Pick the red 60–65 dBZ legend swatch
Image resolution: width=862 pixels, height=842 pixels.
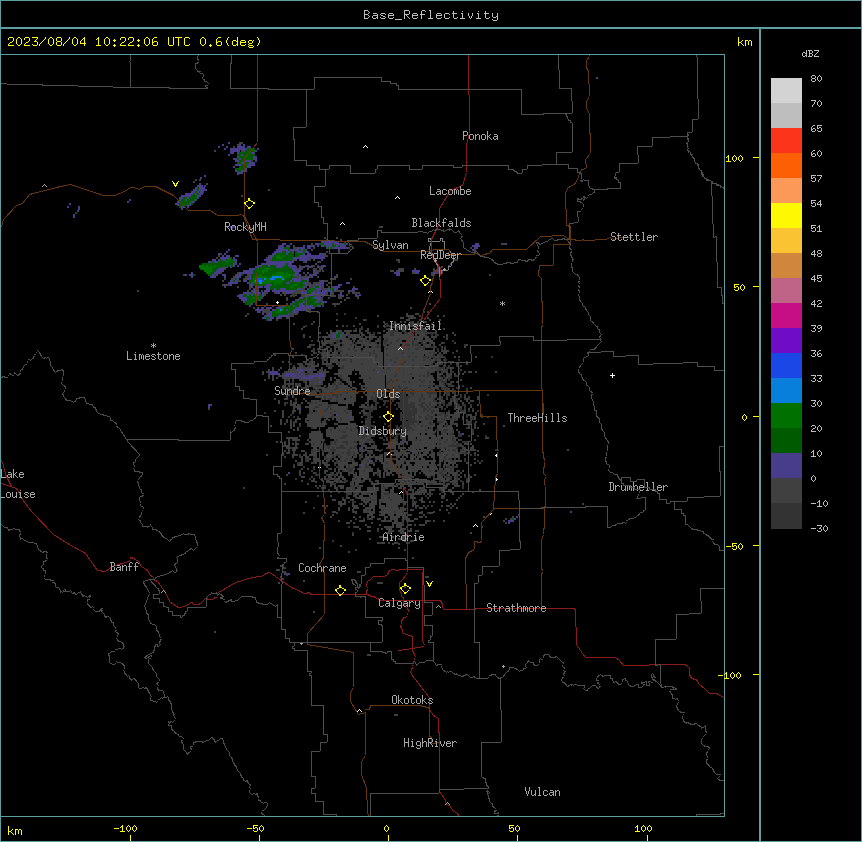pos(786,140)
